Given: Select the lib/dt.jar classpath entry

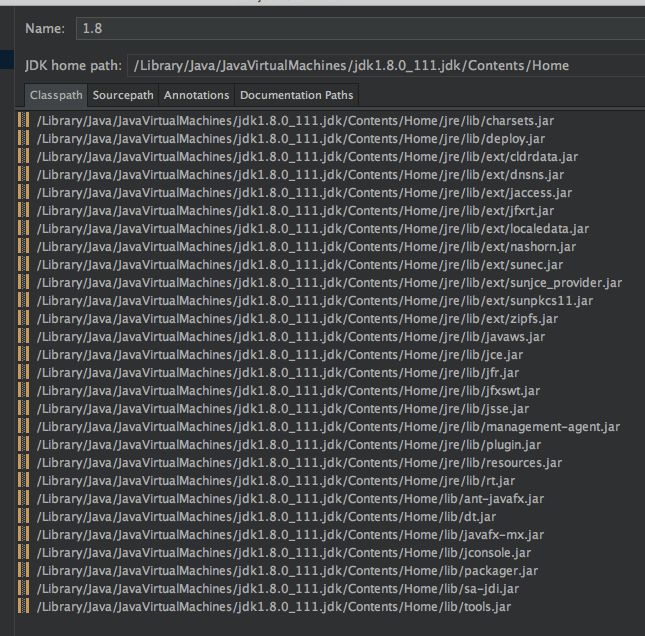Looking at the screenshot, I should tap(267, 517).
